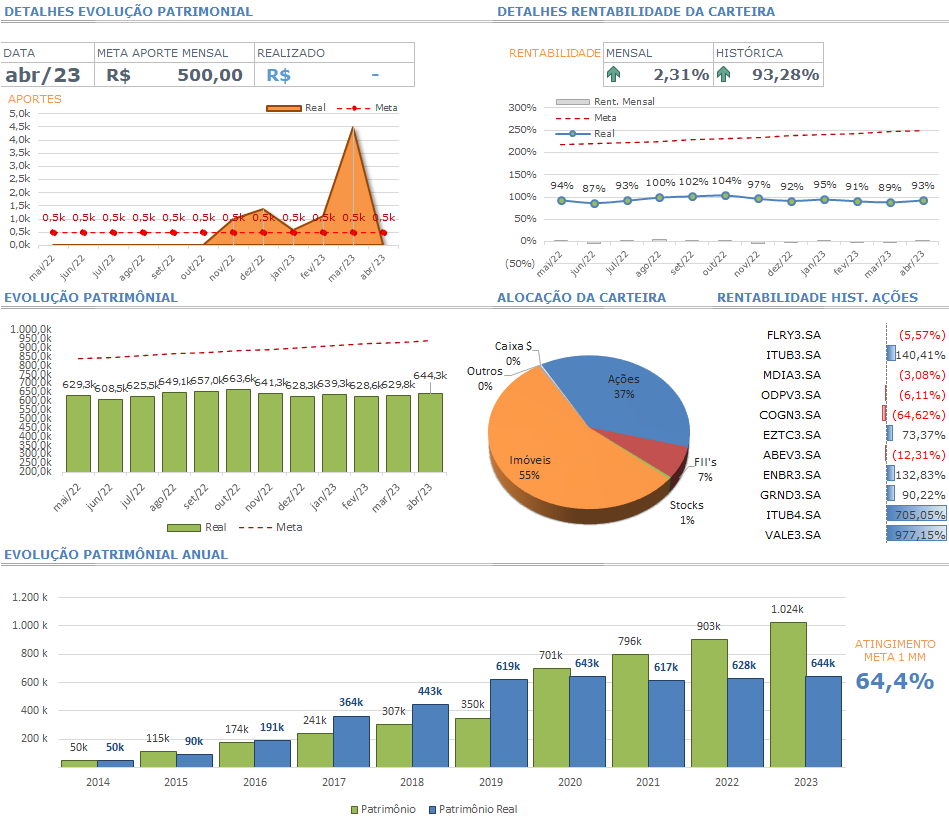Viewport: 949px width, 826px height.
Task: Click the green arrow beside 2,31% mensal
Action: [x=613, y=74]
